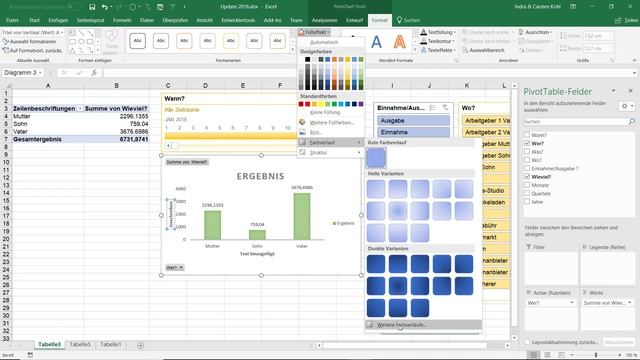Click 'Weitere Farbverläufe...' menu entry
The image size is (640, 360).
(x=423, y=325)
